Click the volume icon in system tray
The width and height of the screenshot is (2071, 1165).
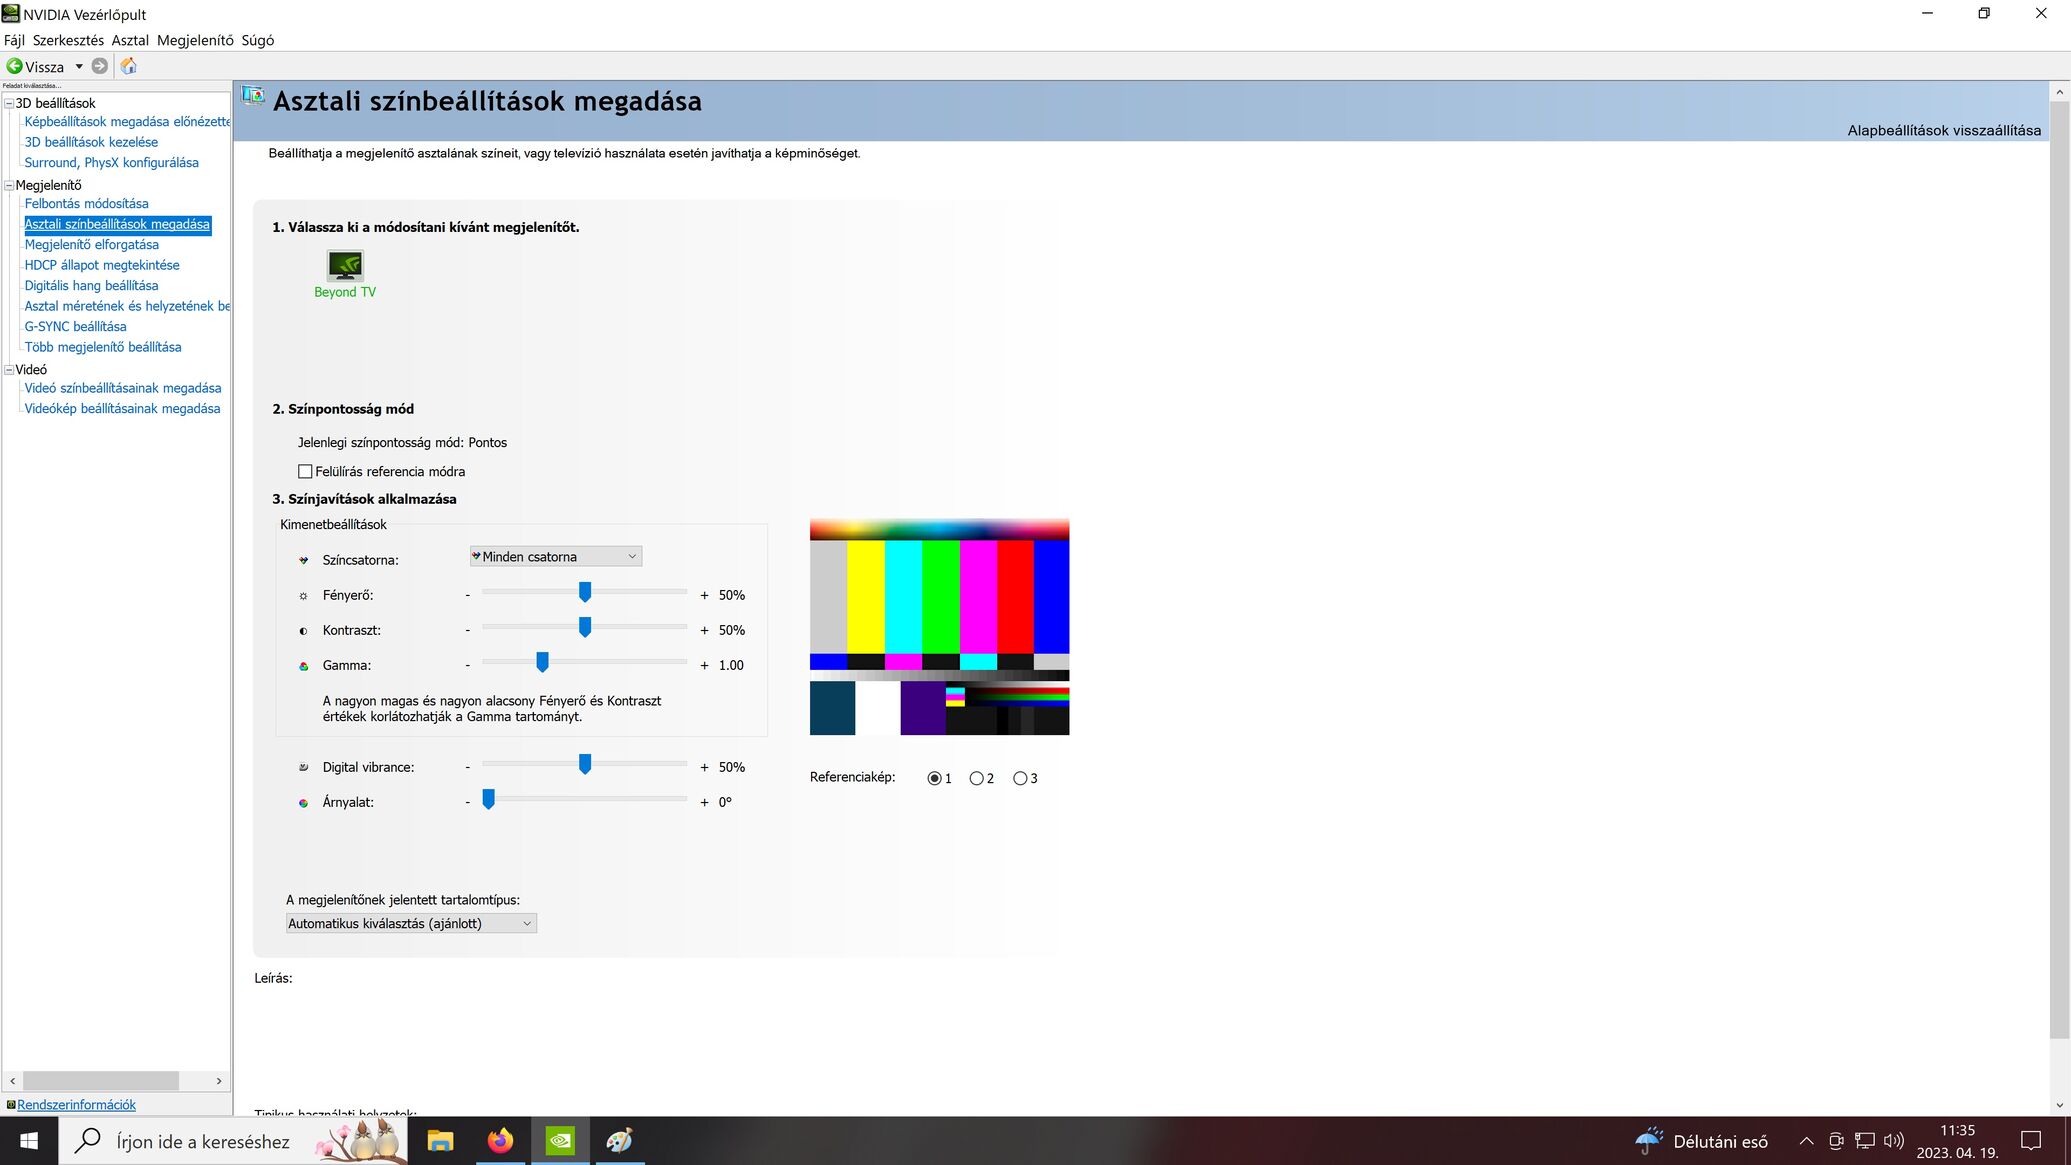[x=1893, y=1141]
